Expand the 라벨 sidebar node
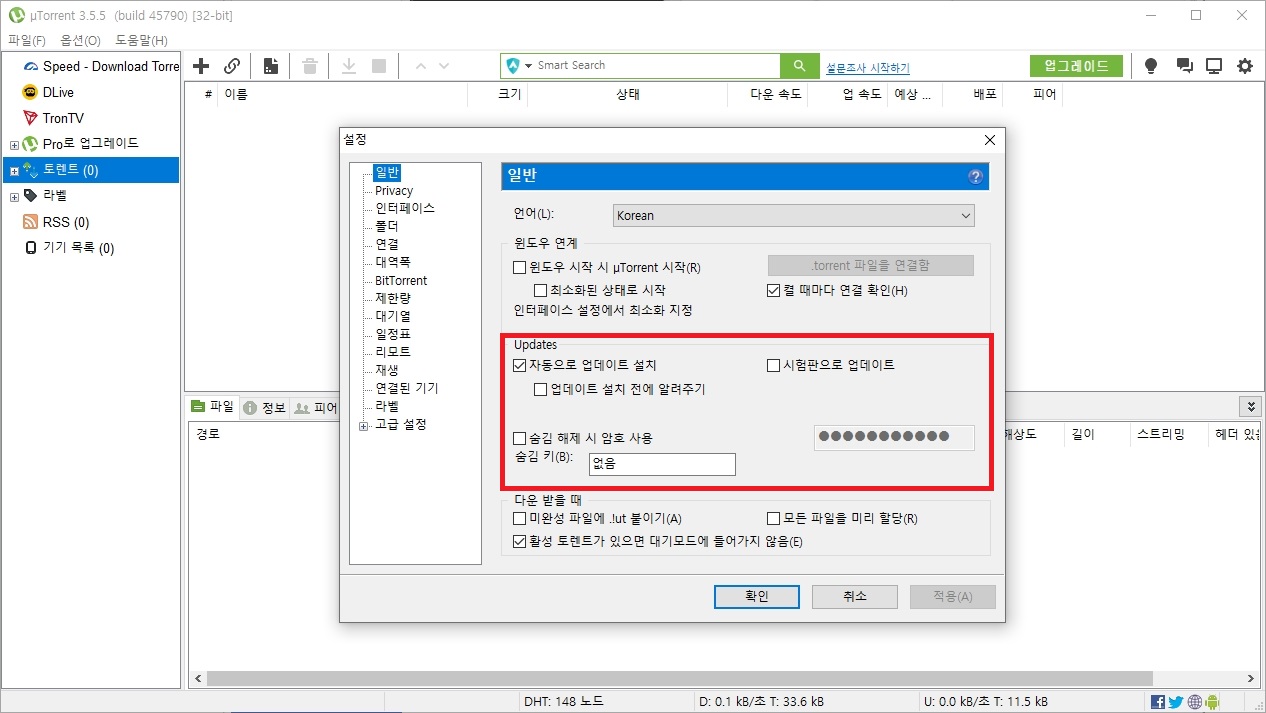The image size is (1266, 713). [14, 197]
